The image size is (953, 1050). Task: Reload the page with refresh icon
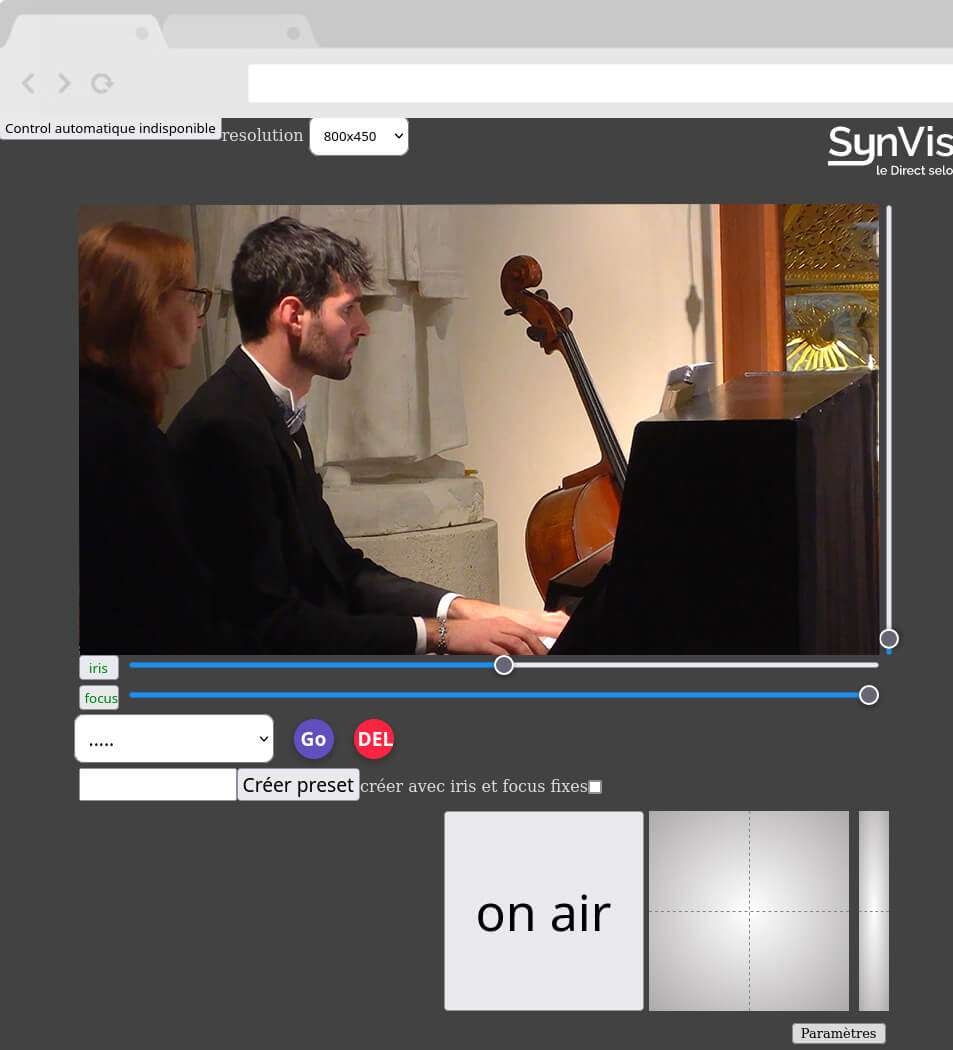tap(102, 84)
